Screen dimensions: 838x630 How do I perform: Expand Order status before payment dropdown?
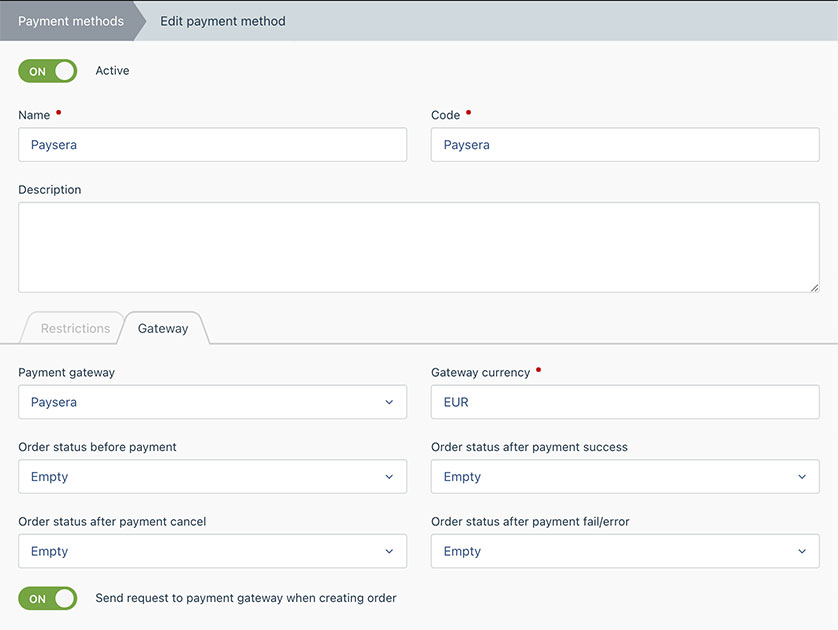213,477
